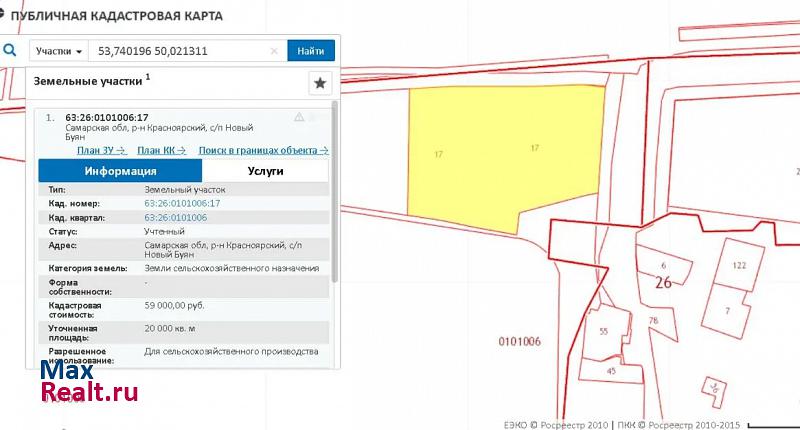Open the План ЗУ link
The height and width of the screenshot is (430, 800).
[x=101, y=150]
